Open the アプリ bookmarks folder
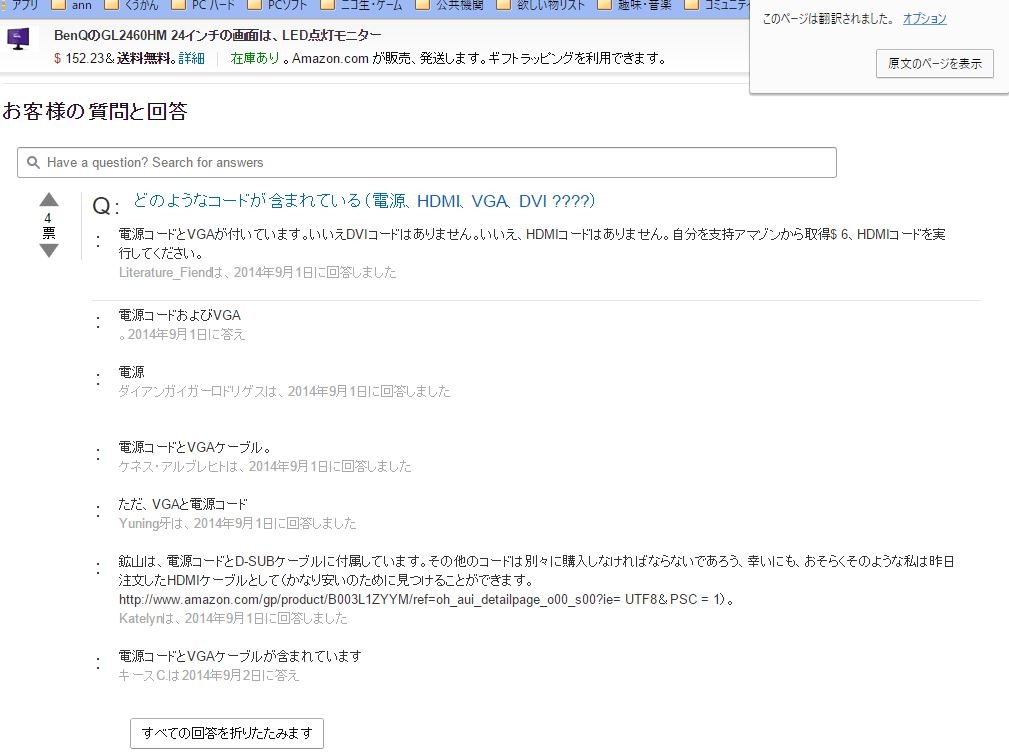The width and height of the screenshot is (1009, 754). coord(21,5)
